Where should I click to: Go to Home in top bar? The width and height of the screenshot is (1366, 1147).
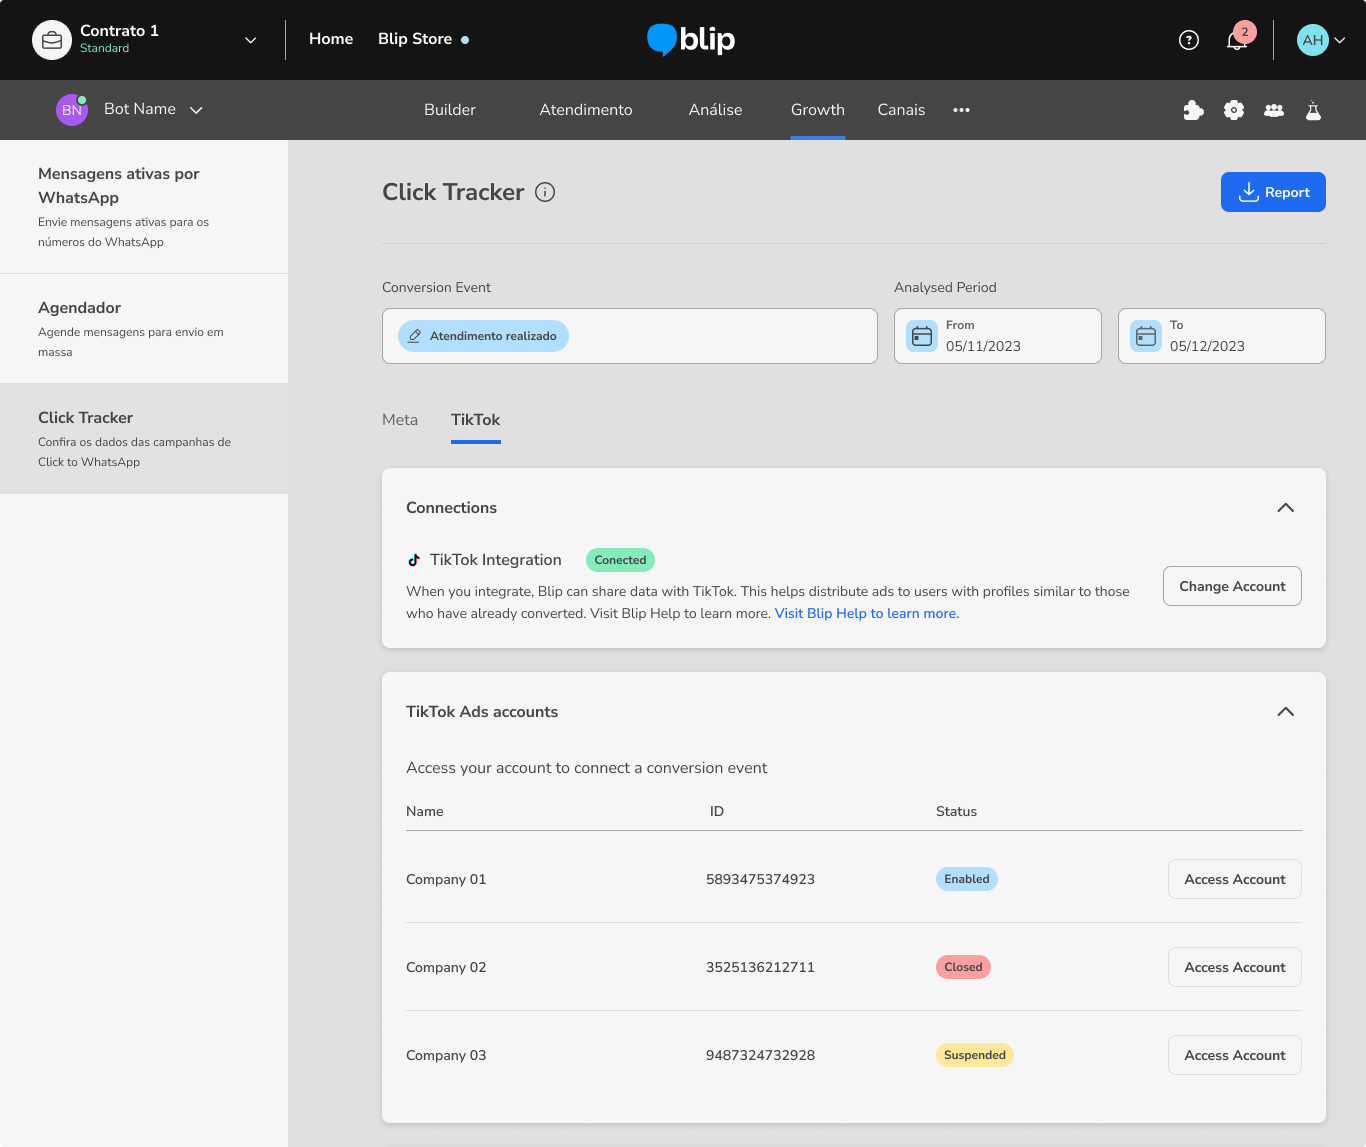tap(331, 39)
